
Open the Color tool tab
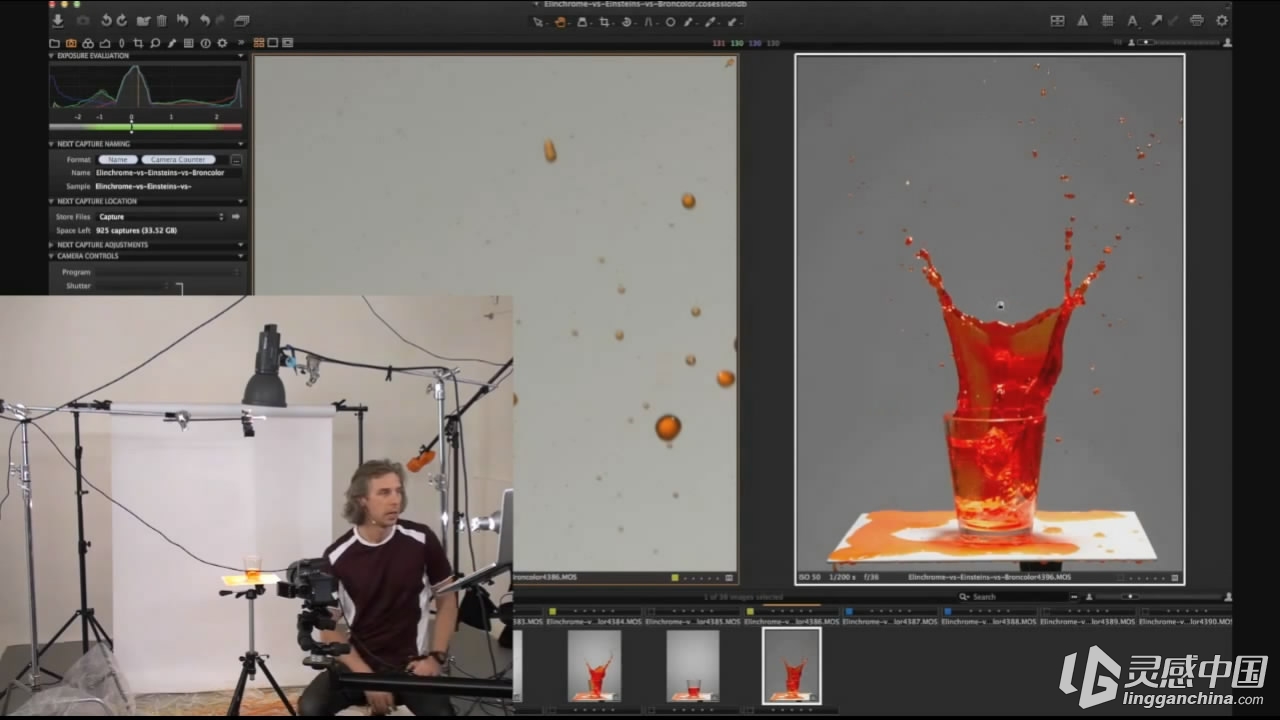tap(88, 43)
